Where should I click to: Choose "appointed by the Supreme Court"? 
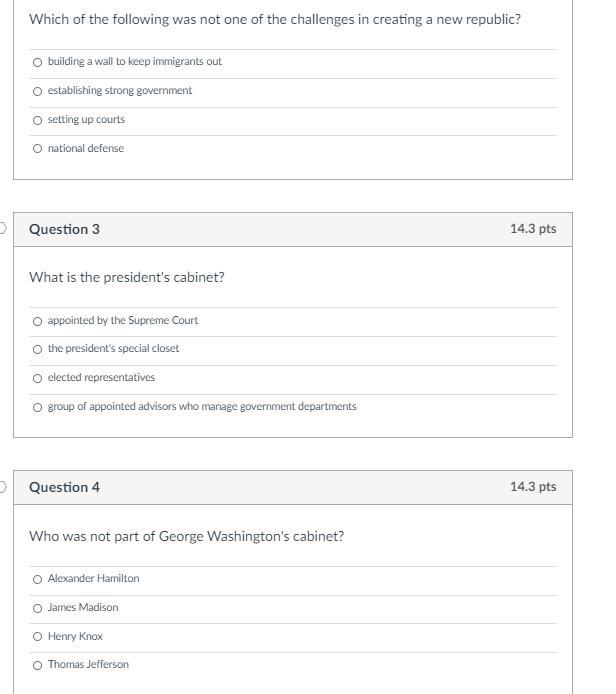[38, 321]
